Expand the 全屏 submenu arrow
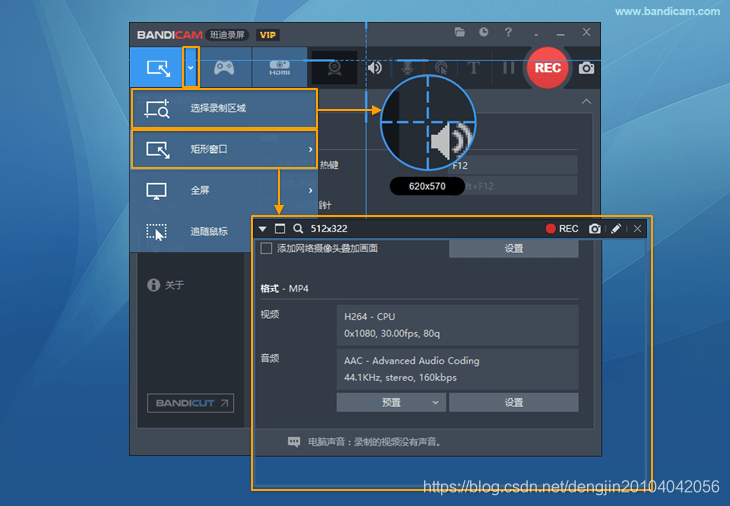This screenshot has height=506, width=730. [x=311, y=190]
